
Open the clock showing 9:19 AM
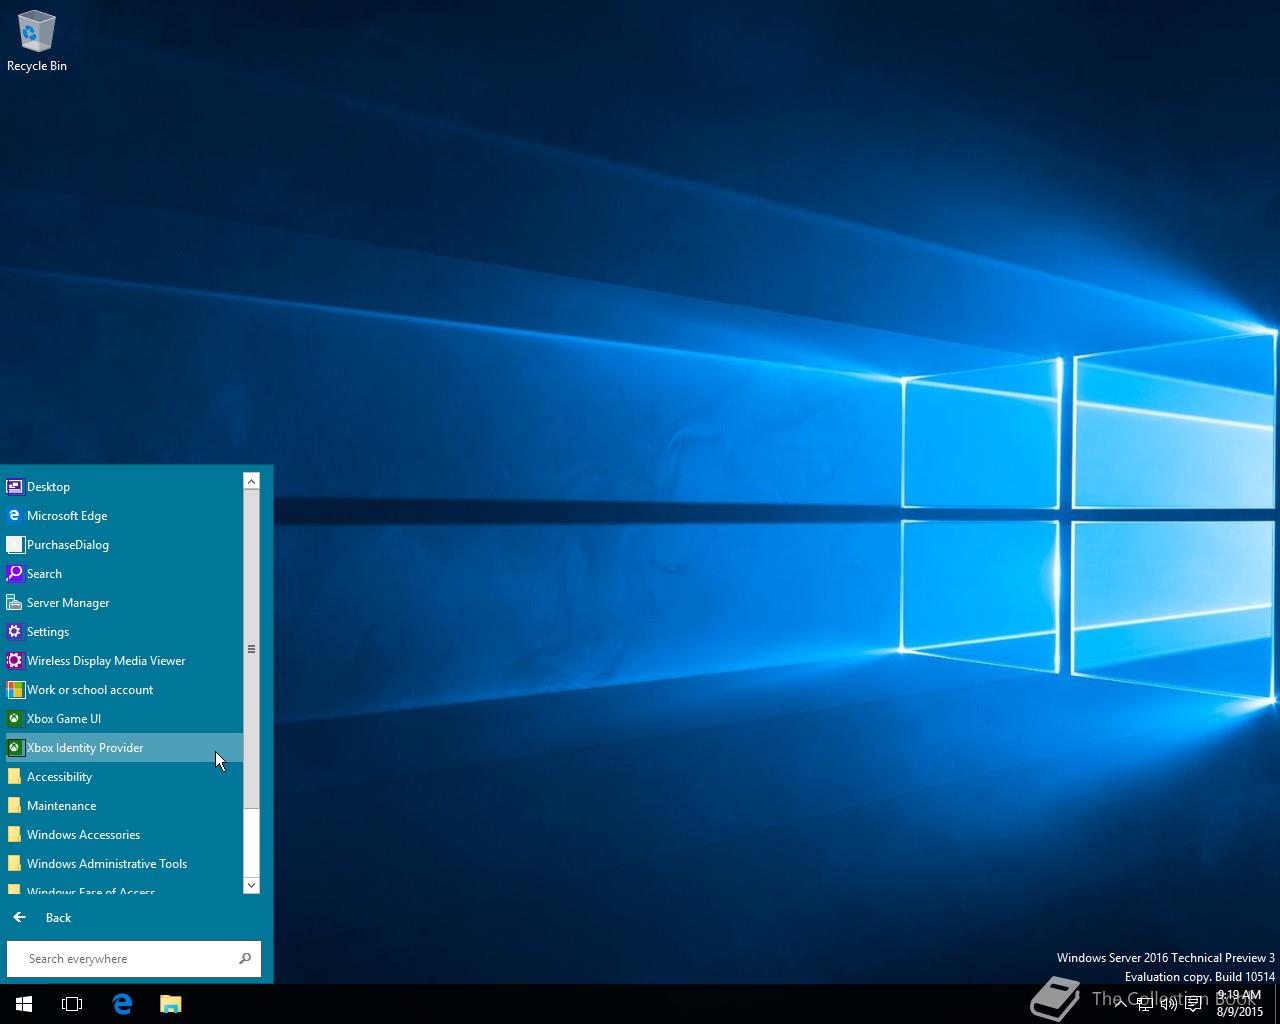pos(1239,1004)
